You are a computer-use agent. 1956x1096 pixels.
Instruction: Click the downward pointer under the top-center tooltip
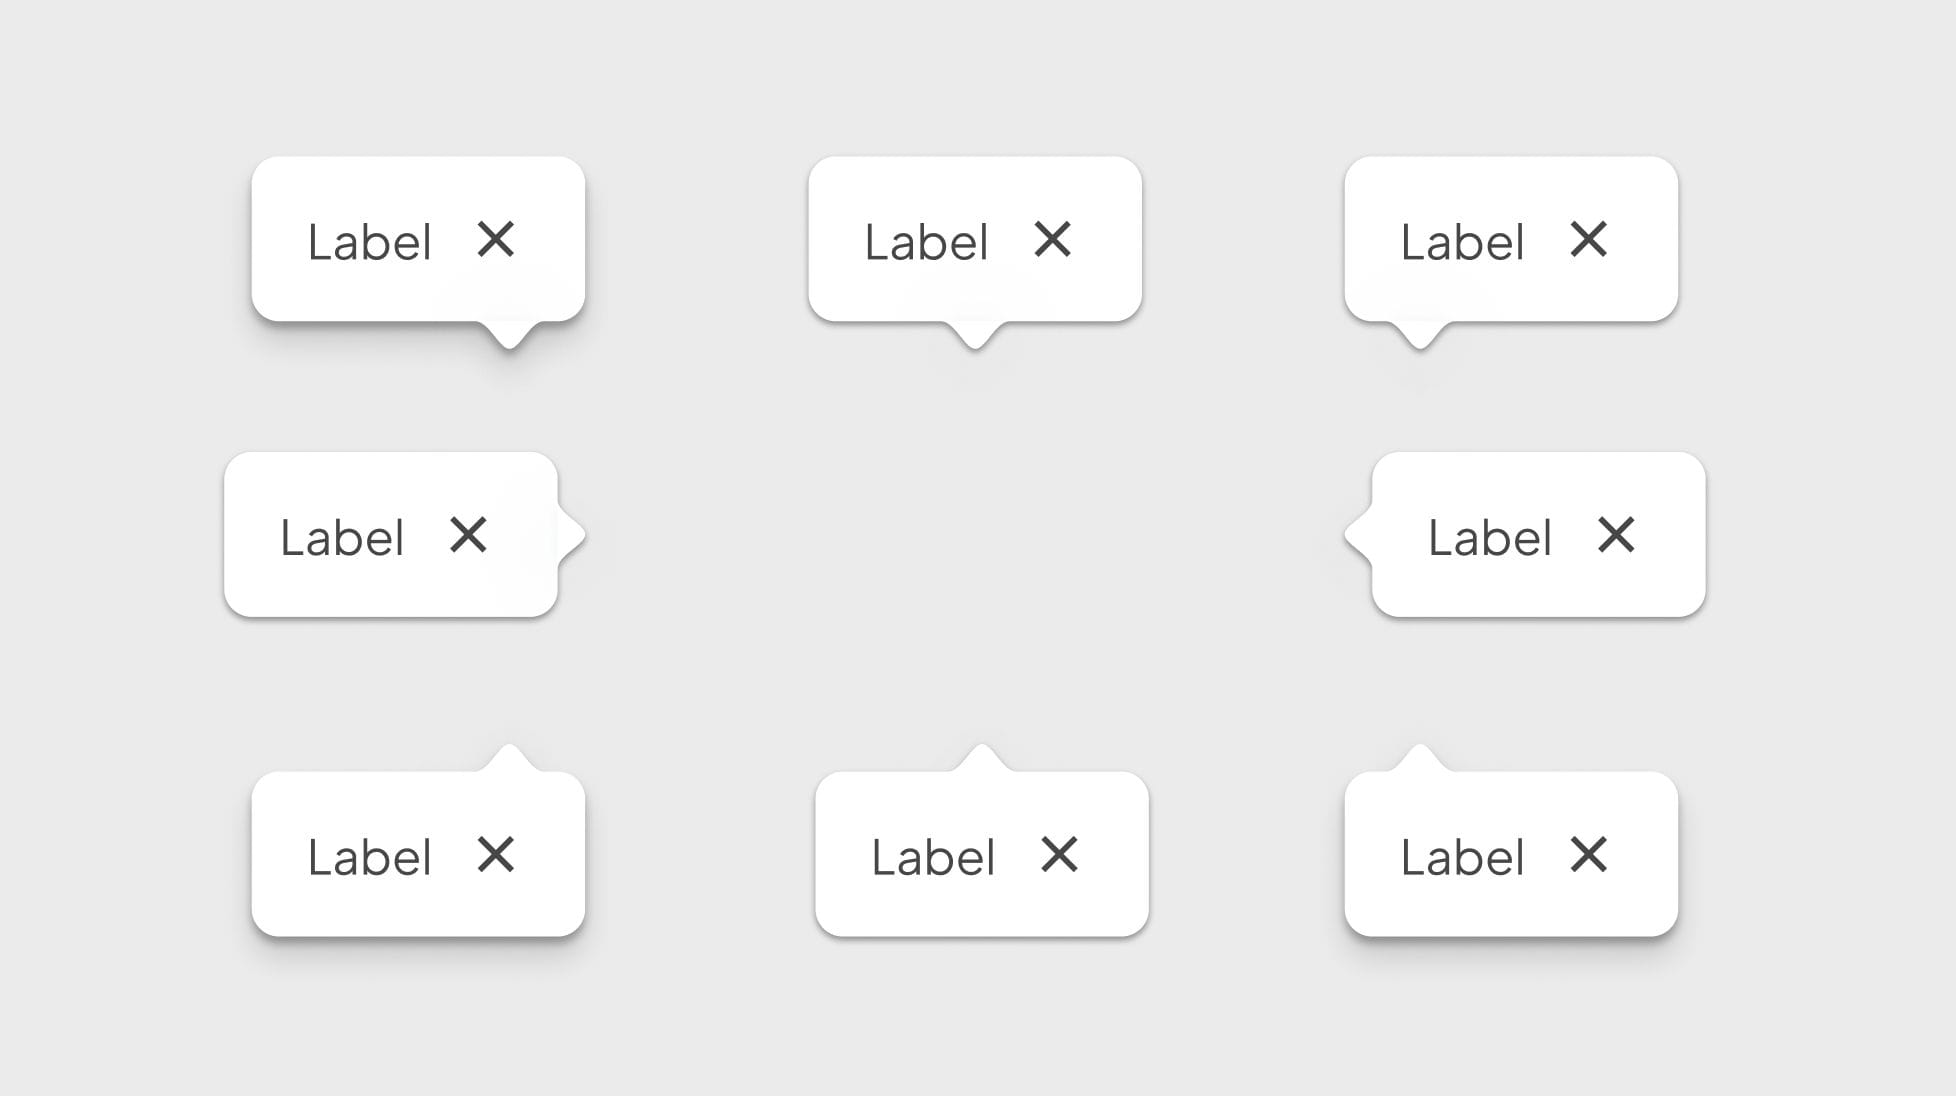click(975, 336)
